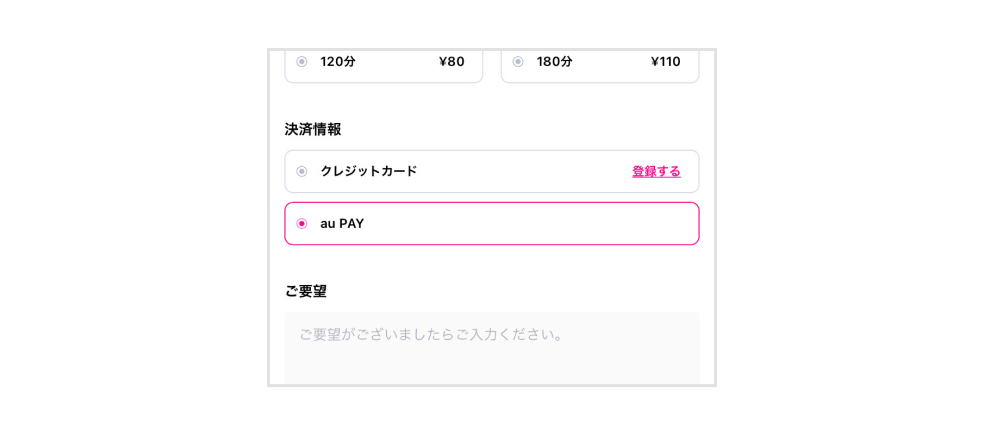Click the placeholder text ご要望がございましたらご入力ください

(x=430, y=335)
